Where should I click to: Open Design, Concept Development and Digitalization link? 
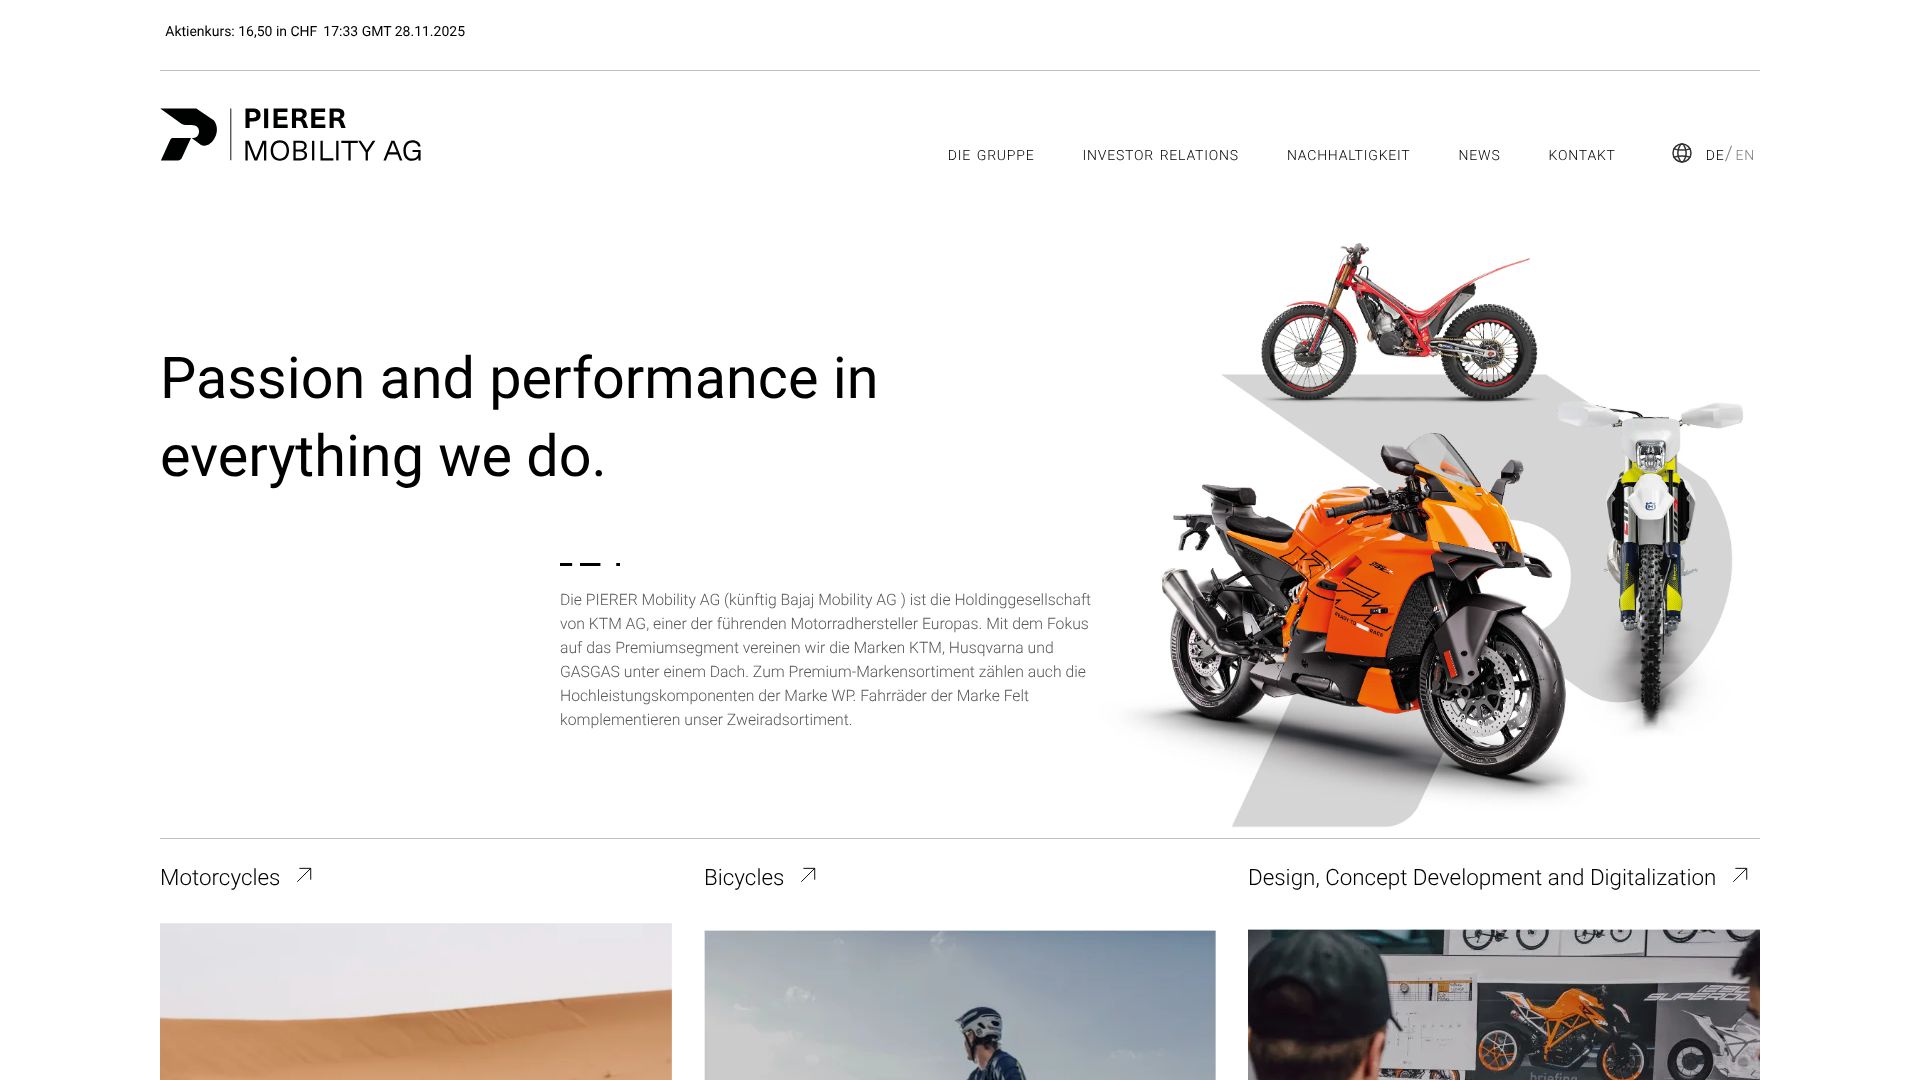[x=1482, y=877]
